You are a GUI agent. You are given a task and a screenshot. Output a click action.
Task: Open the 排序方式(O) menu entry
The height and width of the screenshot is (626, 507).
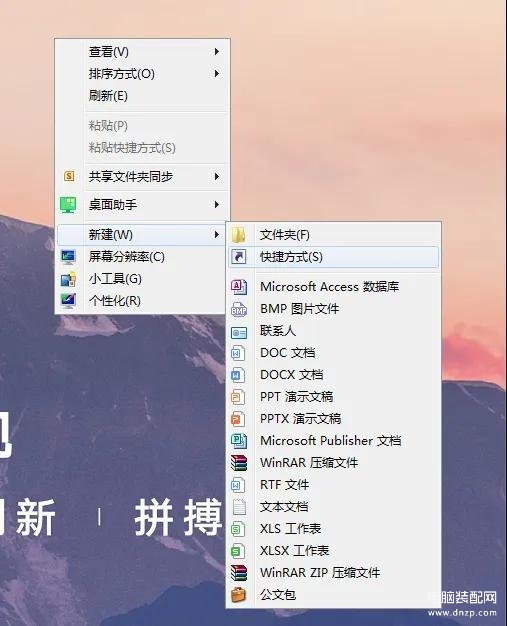(x=142, y=73)
